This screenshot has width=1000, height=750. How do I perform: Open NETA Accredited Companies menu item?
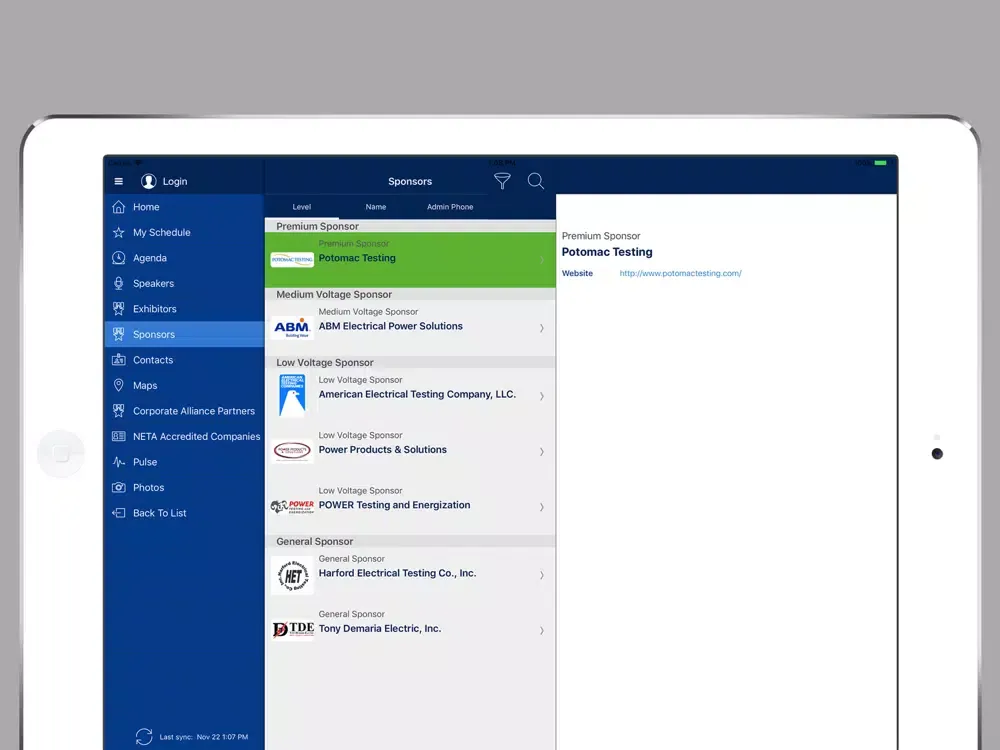click(184, 436)
